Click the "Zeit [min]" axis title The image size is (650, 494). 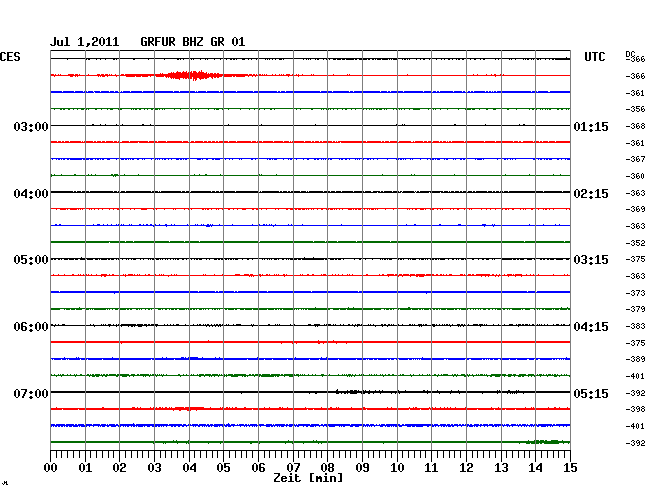point(308,478)
